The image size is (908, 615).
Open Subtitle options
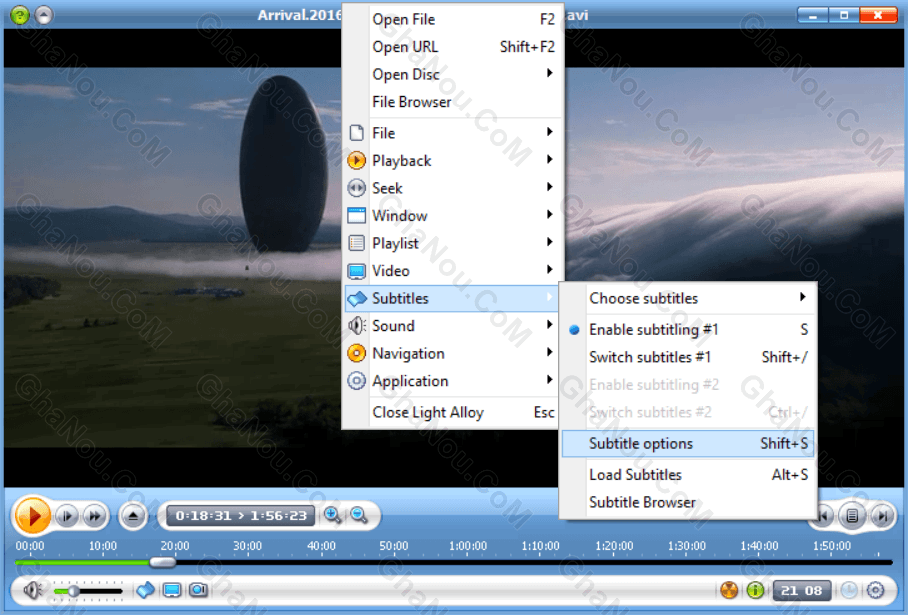(688, 444)
